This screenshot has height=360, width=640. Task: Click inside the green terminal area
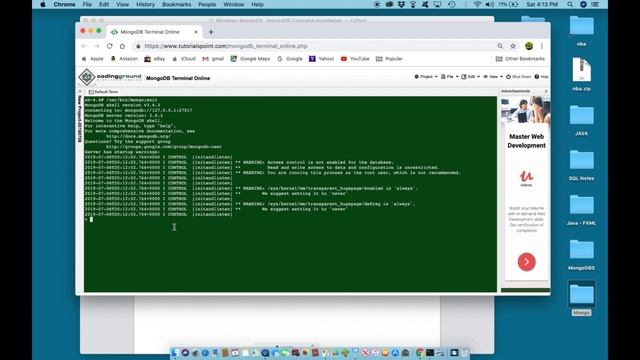coord(290,194)
